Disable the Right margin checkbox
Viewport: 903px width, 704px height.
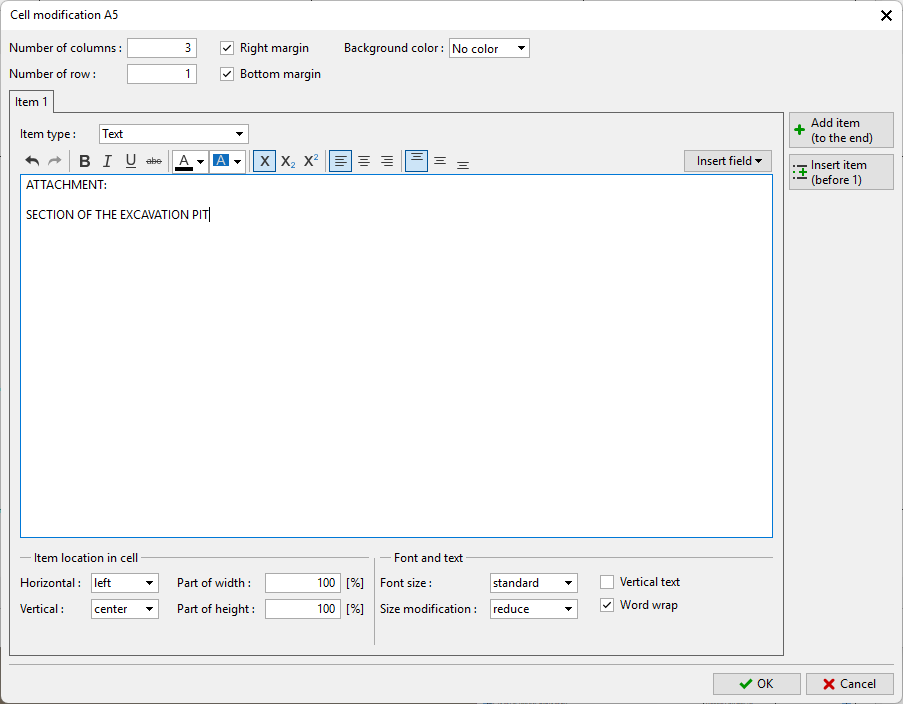(x=227, y=48)
